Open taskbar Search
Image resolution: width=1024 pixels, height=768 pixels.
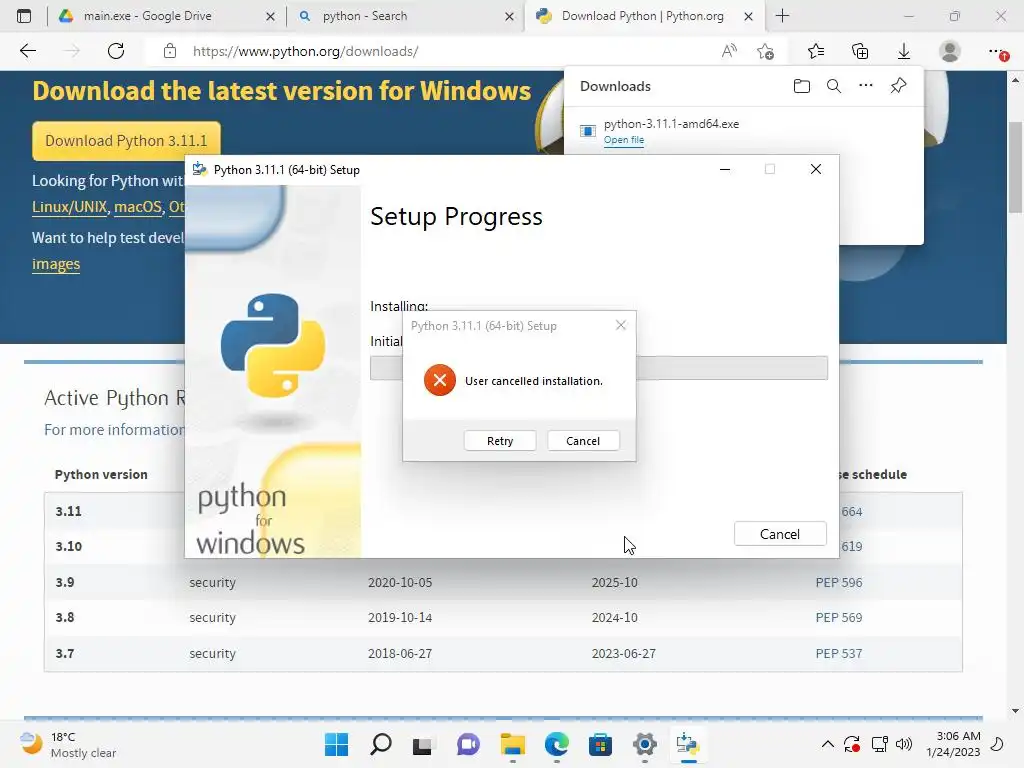tap(381, 744)
